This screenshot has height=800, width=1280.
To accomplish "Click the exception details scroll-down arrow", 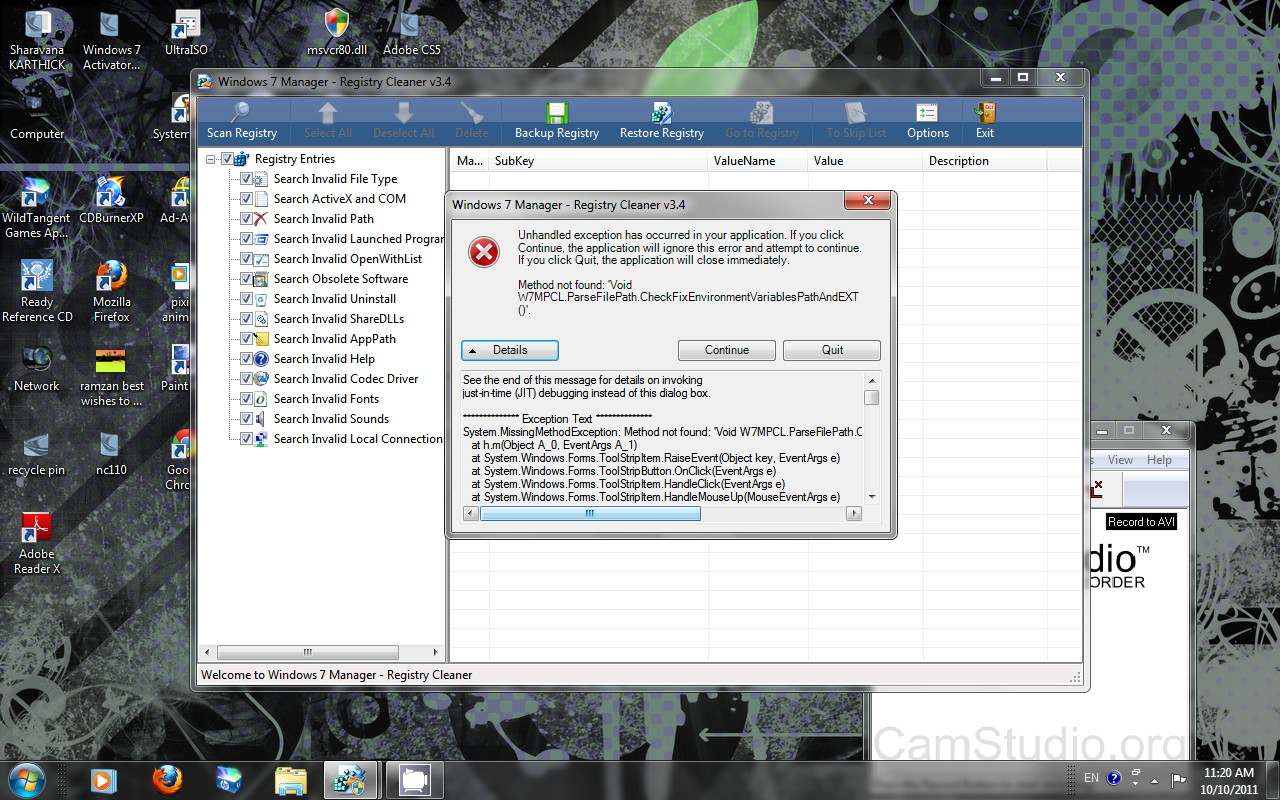I will pos(872,497).
